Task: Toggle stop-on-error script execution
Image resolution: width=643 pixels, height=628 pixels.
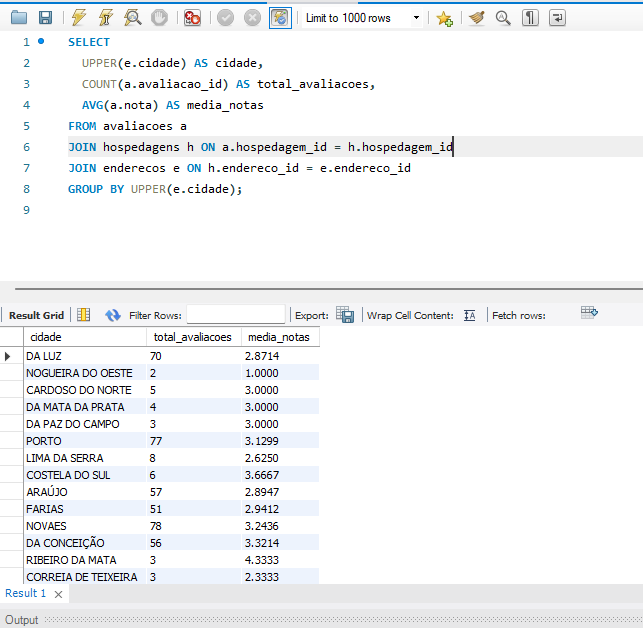Action: (x=193, y=18)
